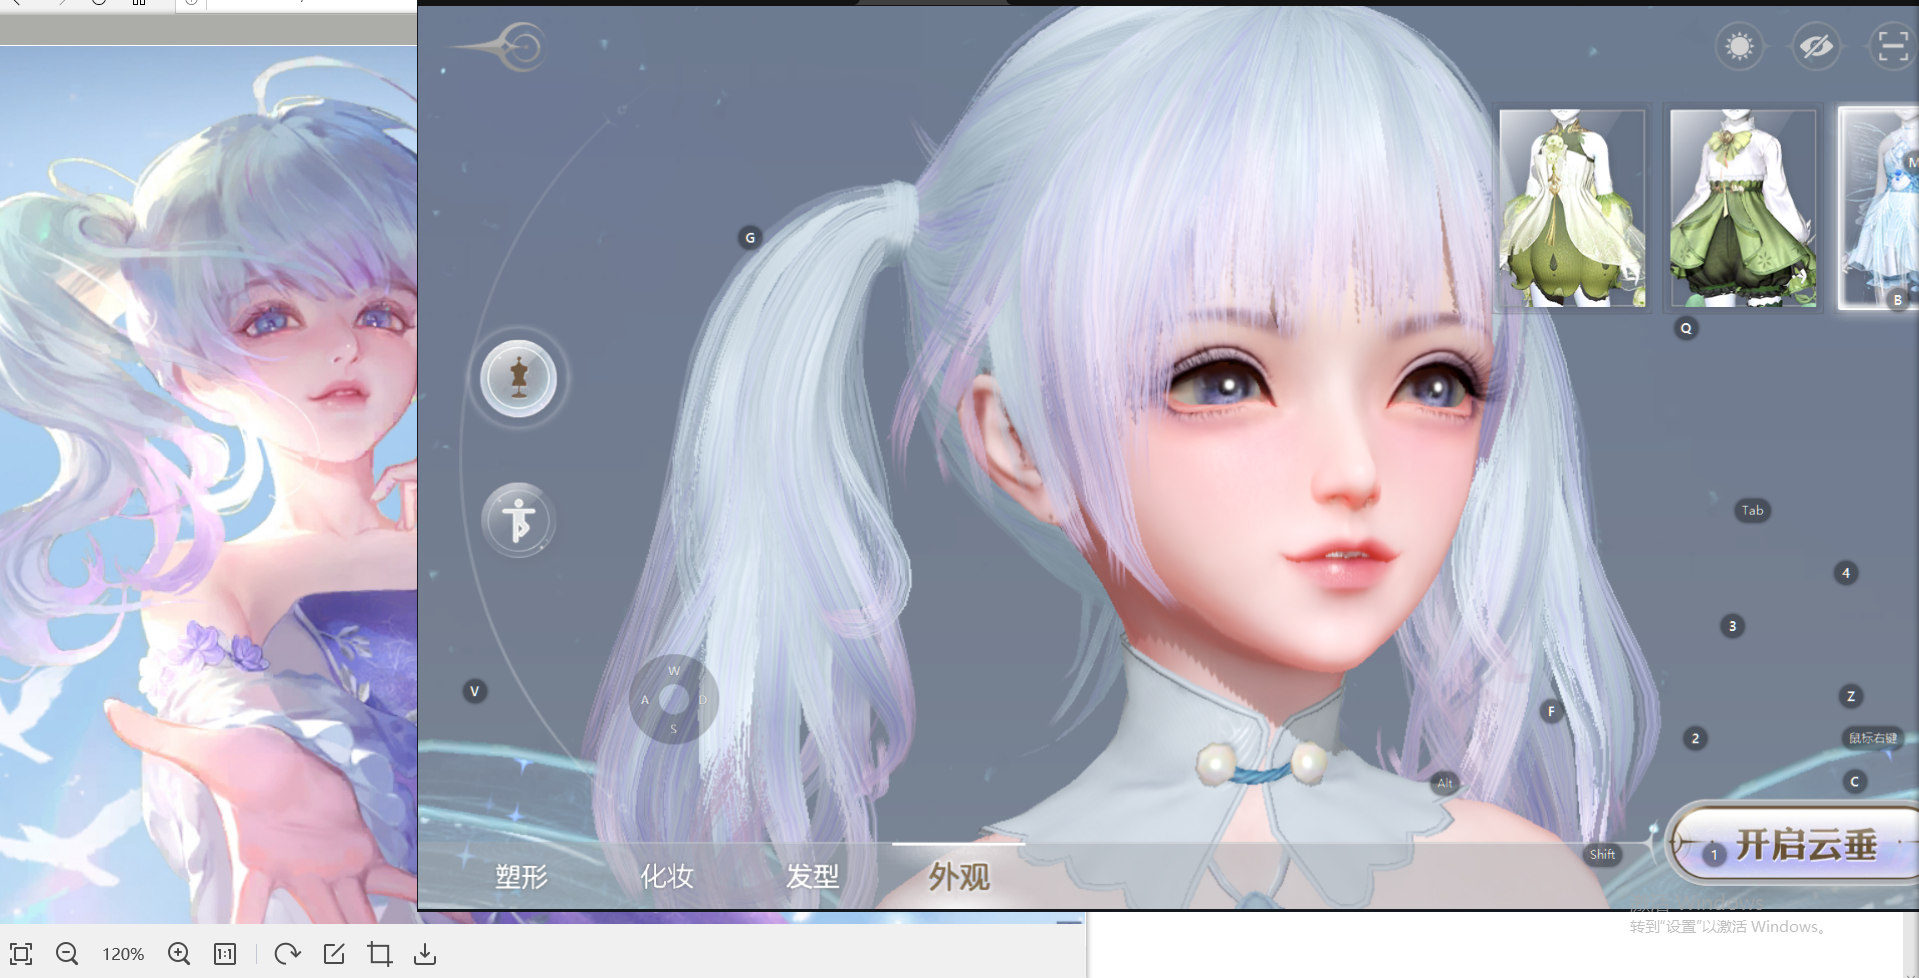
Task: Download the image from the viewer
Action: point(425,954)
